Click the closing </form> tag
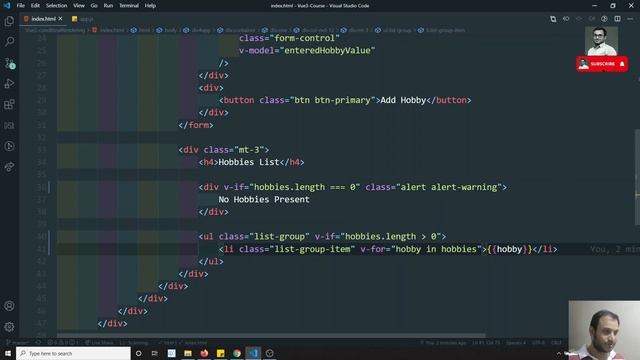The height and width of the screenshot is (360, 640). [x=196, y=125]
